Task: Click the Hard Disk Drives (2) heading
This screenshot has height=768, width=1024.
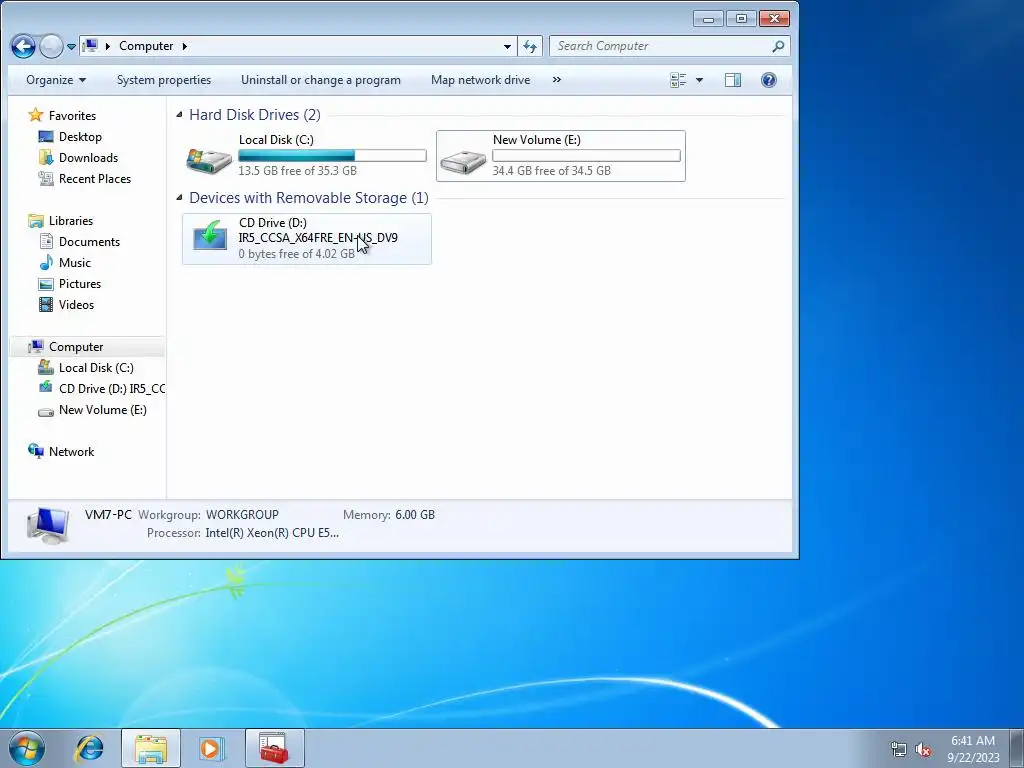Action: [255, 115]
